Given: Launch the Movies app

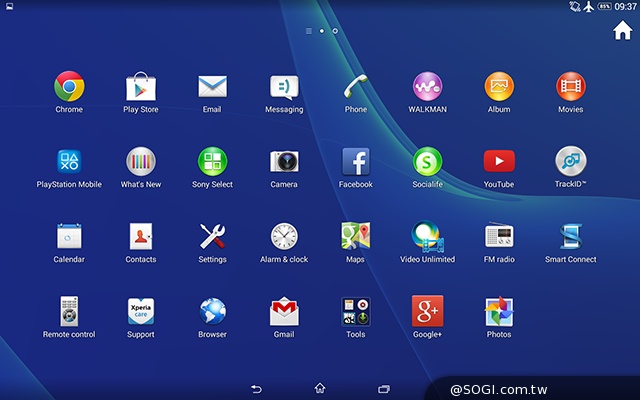Looking at the screenshot, I should click(x=571, y=87).
